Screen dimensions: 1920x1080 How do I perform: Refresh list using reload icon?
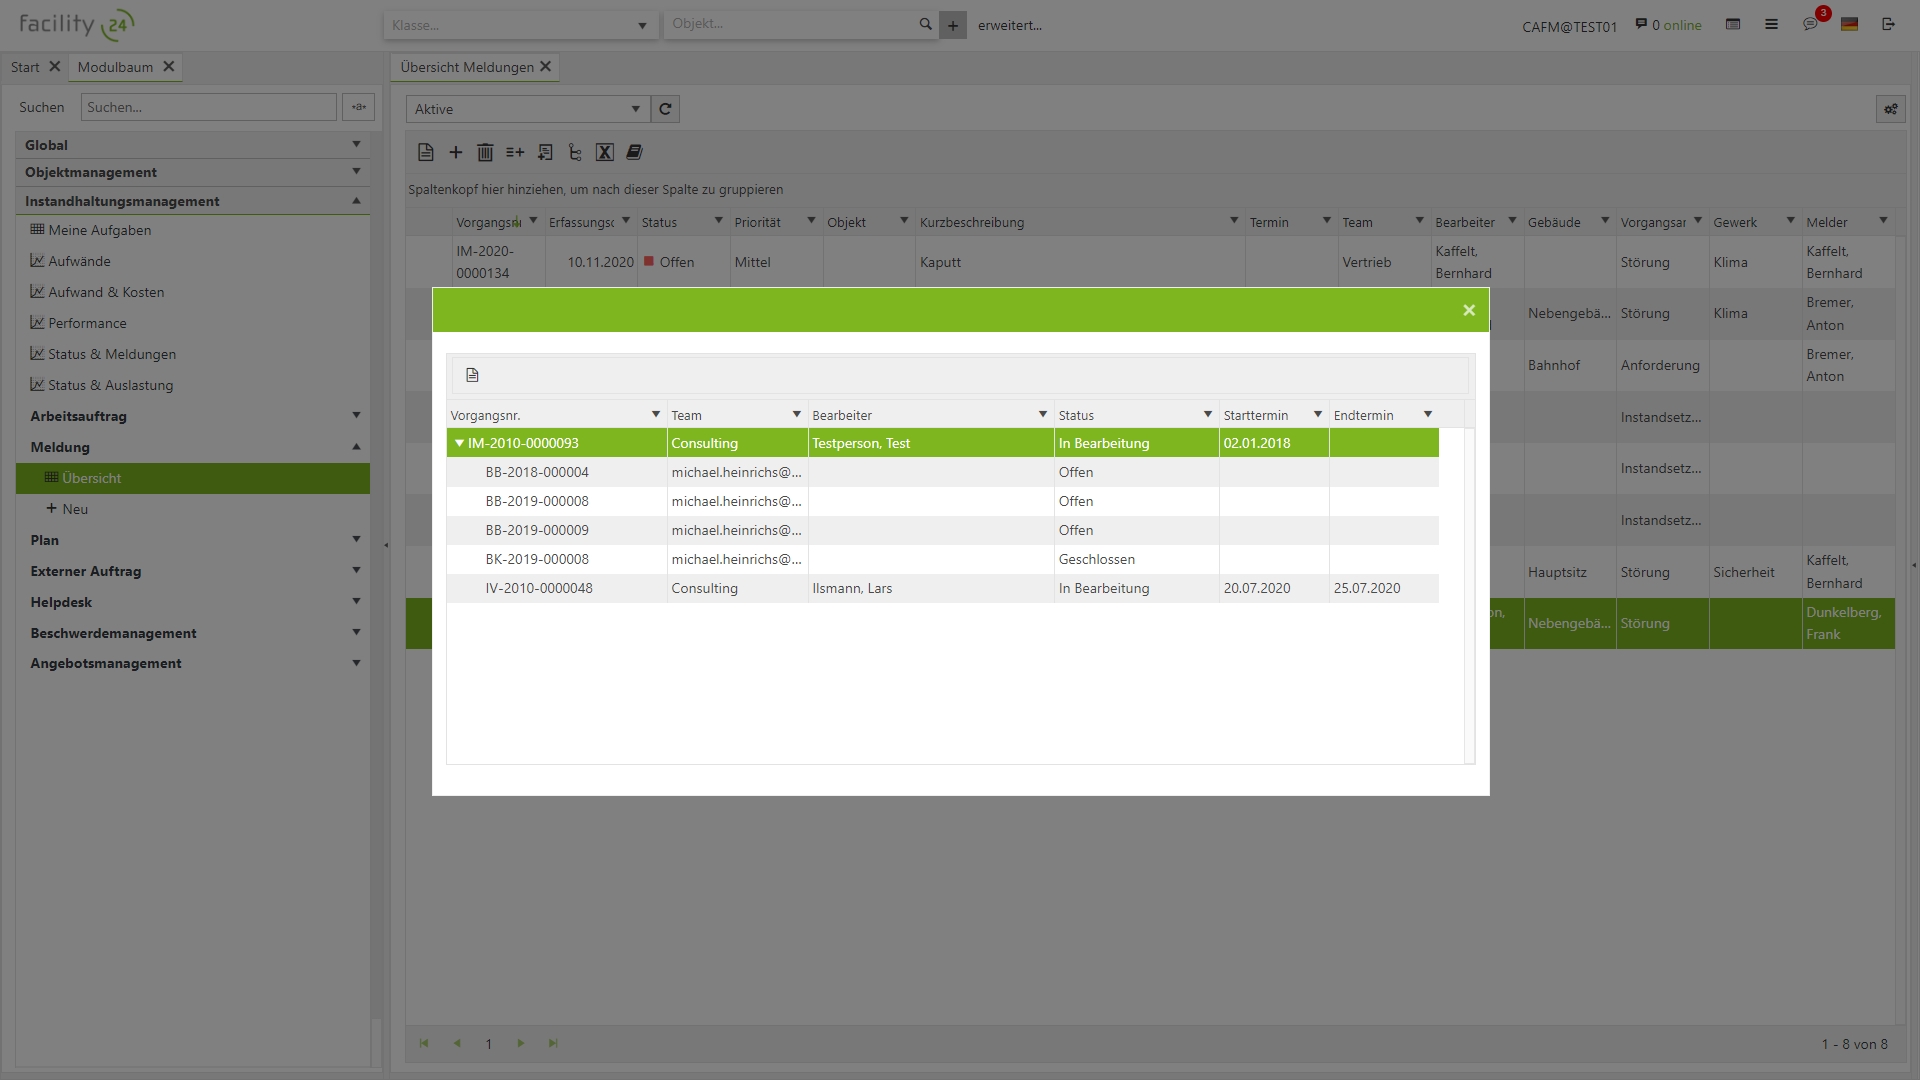665,109
